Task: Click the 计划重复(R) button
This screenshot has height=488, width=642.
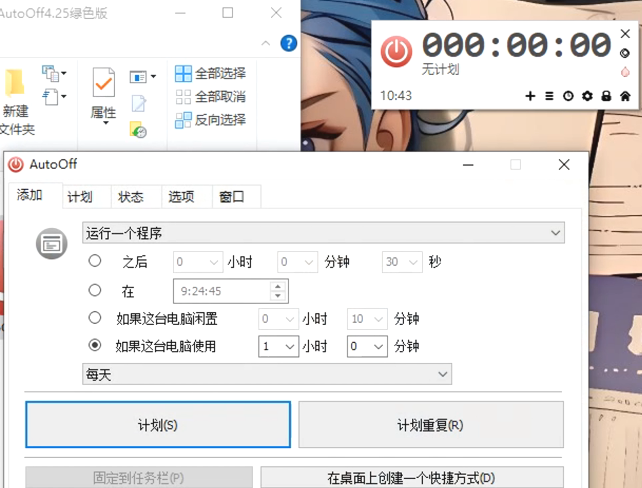Action: 431,425
